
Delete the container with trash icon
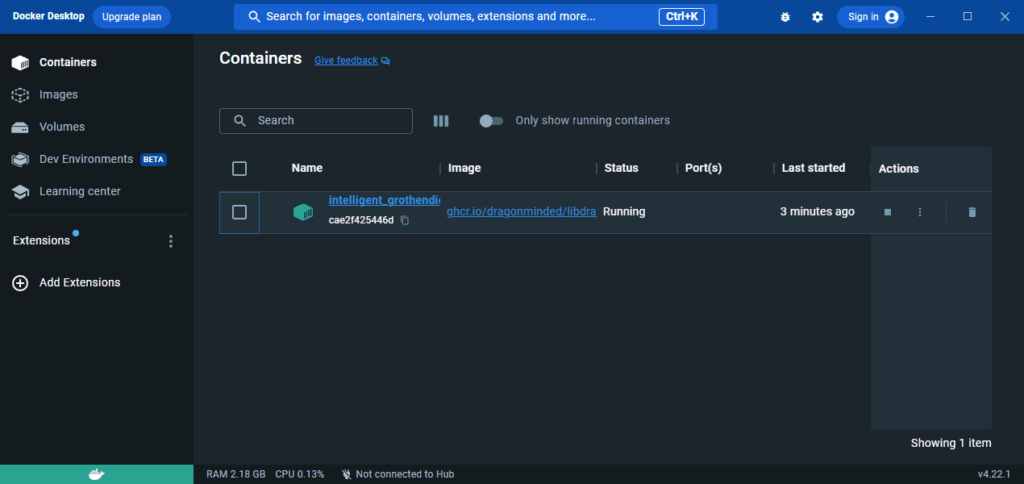(x=972, y=212)
